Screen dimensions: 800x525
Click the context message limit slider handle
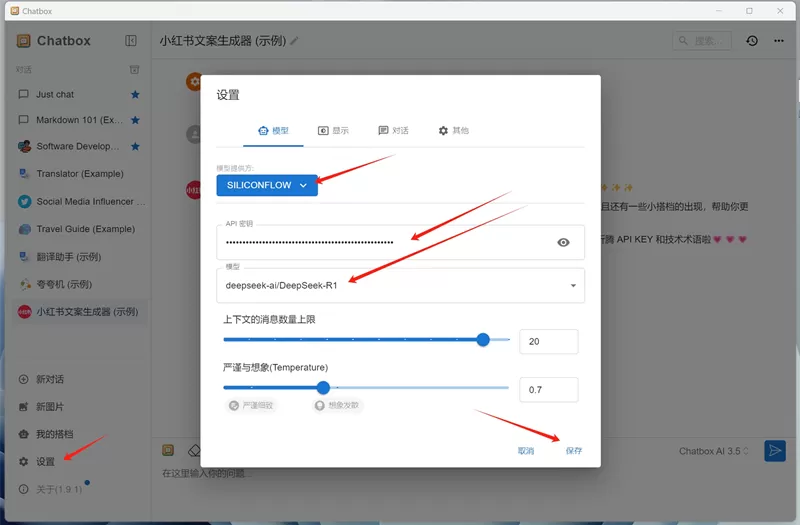[483, 339]
